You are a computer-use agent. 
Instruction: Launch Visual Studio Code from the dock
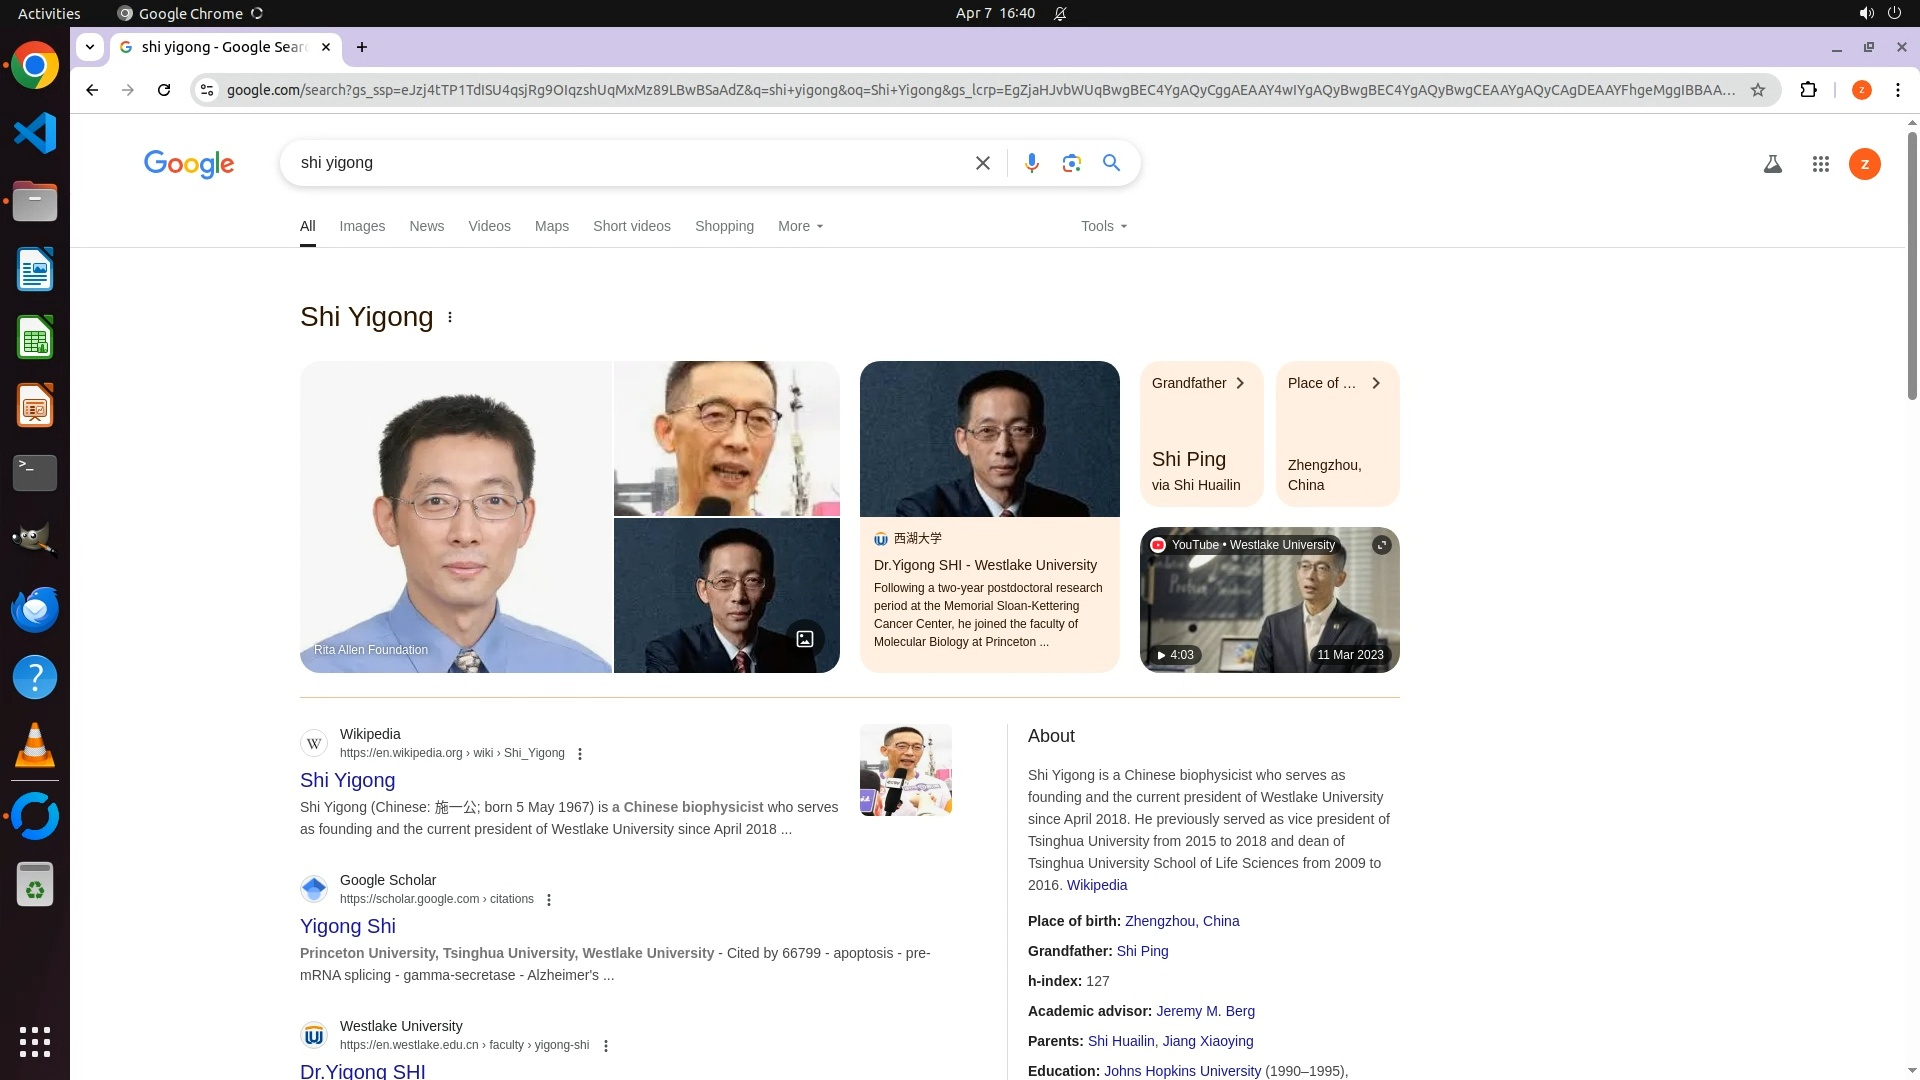(x=35, y=133)
